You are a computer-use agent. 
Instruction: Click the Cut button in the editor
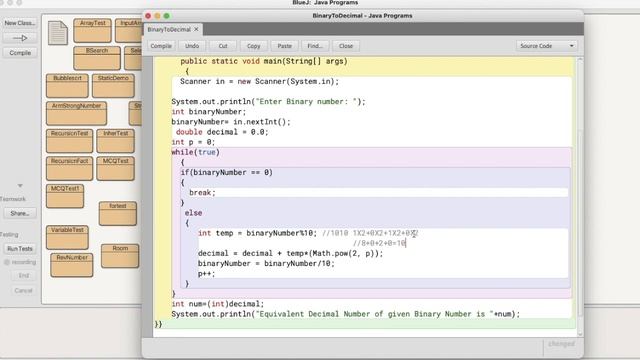point(223,46)
